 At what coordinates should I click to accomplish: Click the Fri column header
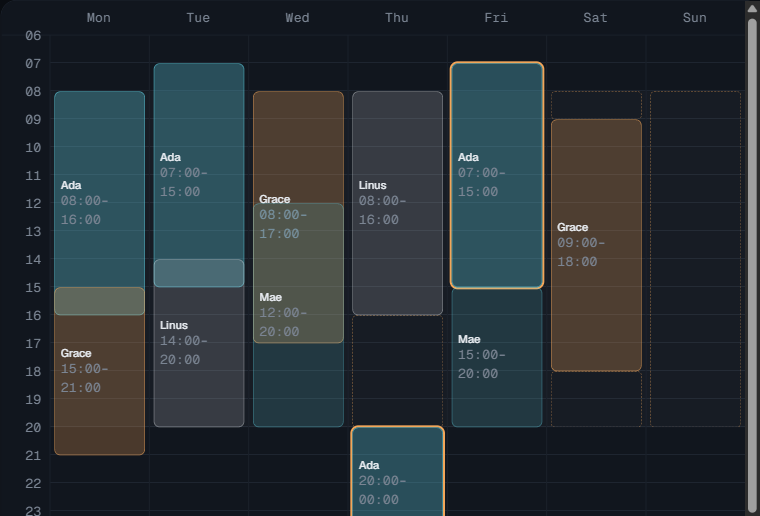click(496, 18)
